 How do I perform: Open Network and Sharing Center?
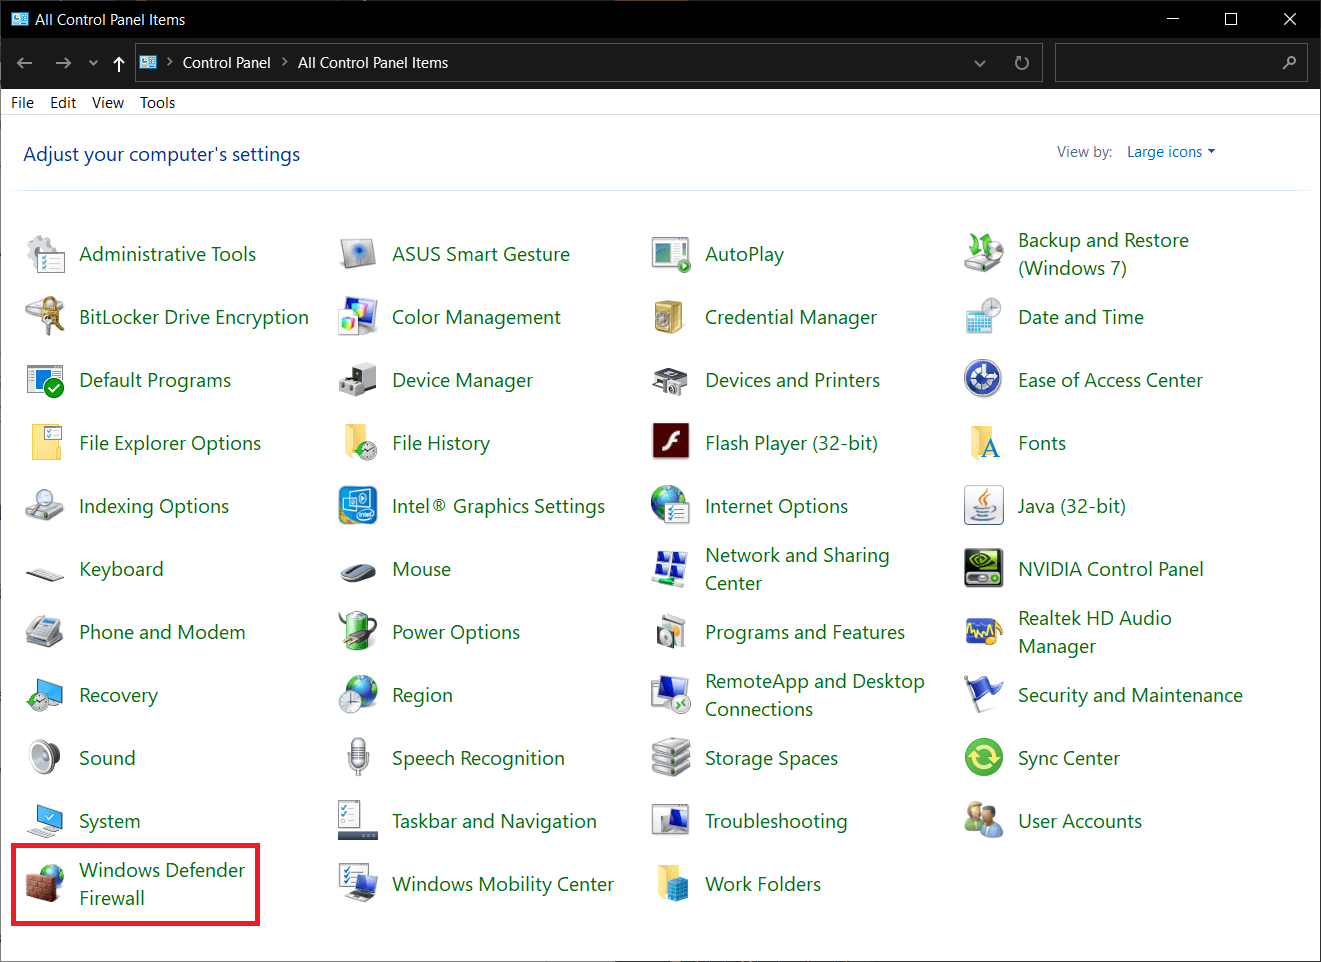click(x=797, y=568)
